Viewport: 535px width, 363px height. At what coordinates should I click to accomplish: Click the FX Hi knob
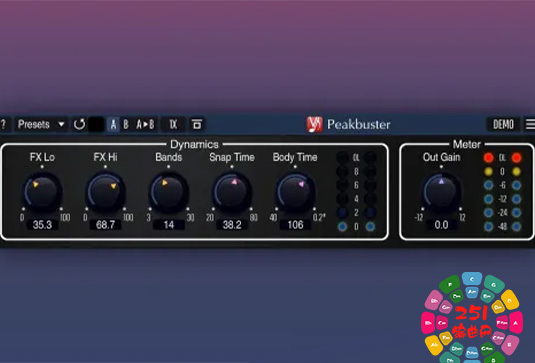[x=105, y=191]
